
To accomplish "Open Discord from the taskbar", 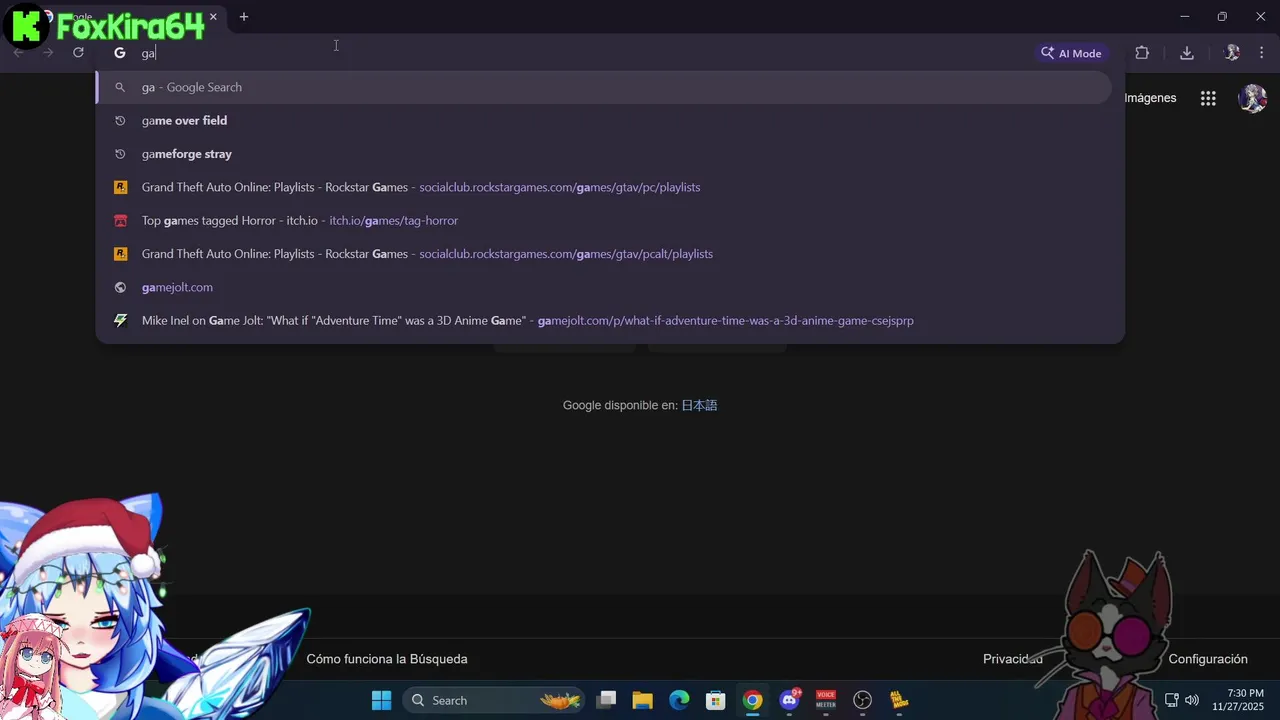I will point(789,700).
